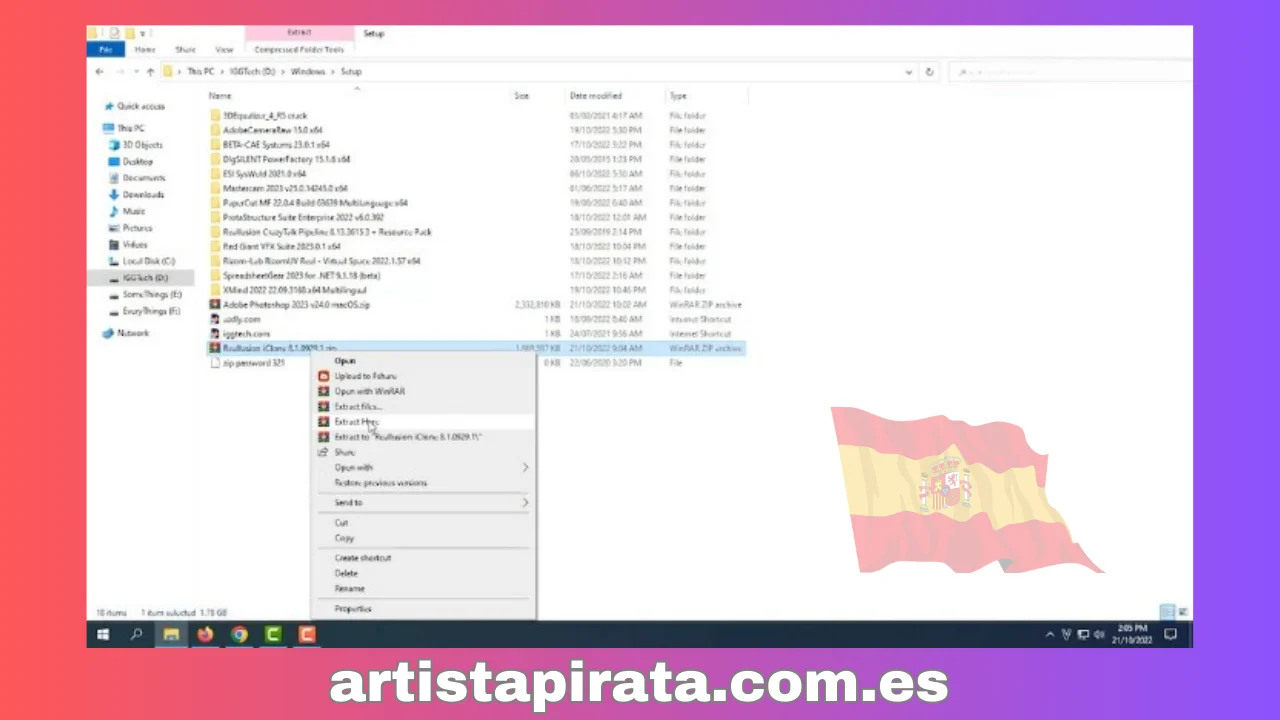Select Restore previous versions entry
1280x720 pixels.
[x=424, y=483]
